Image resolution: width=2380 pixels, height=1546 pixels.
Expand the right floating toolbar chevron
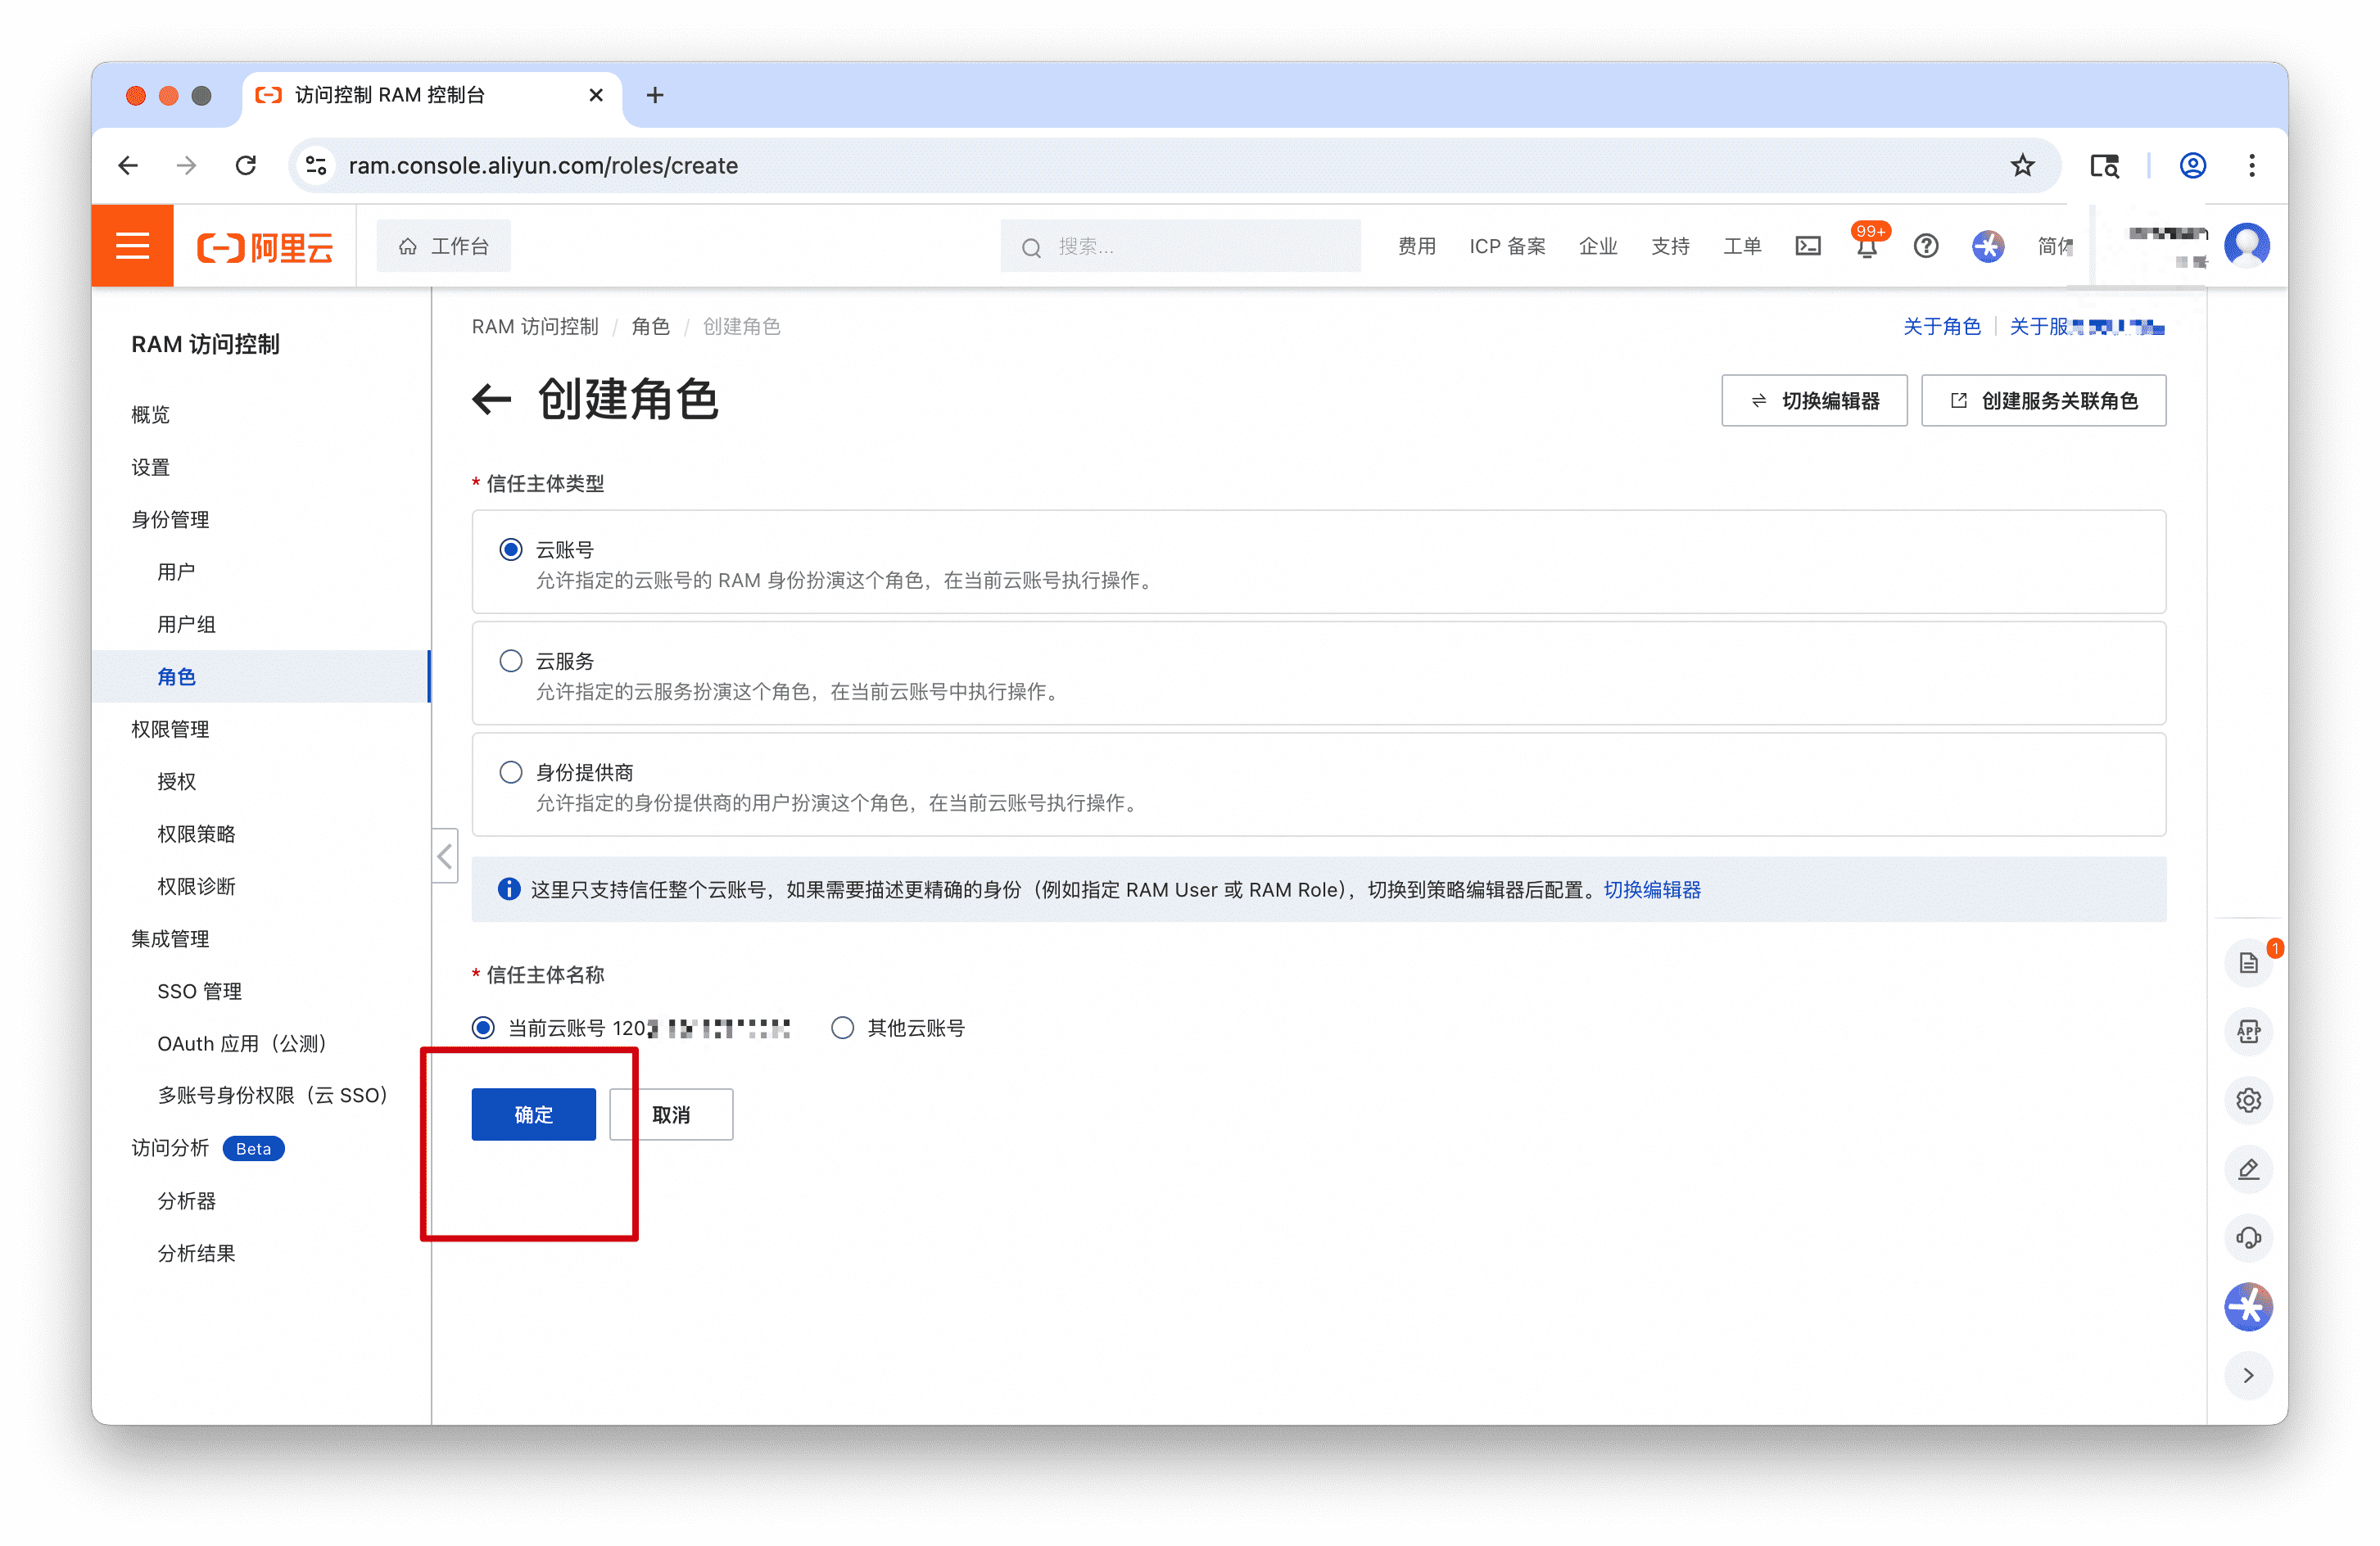[x=2248, y=1376]
